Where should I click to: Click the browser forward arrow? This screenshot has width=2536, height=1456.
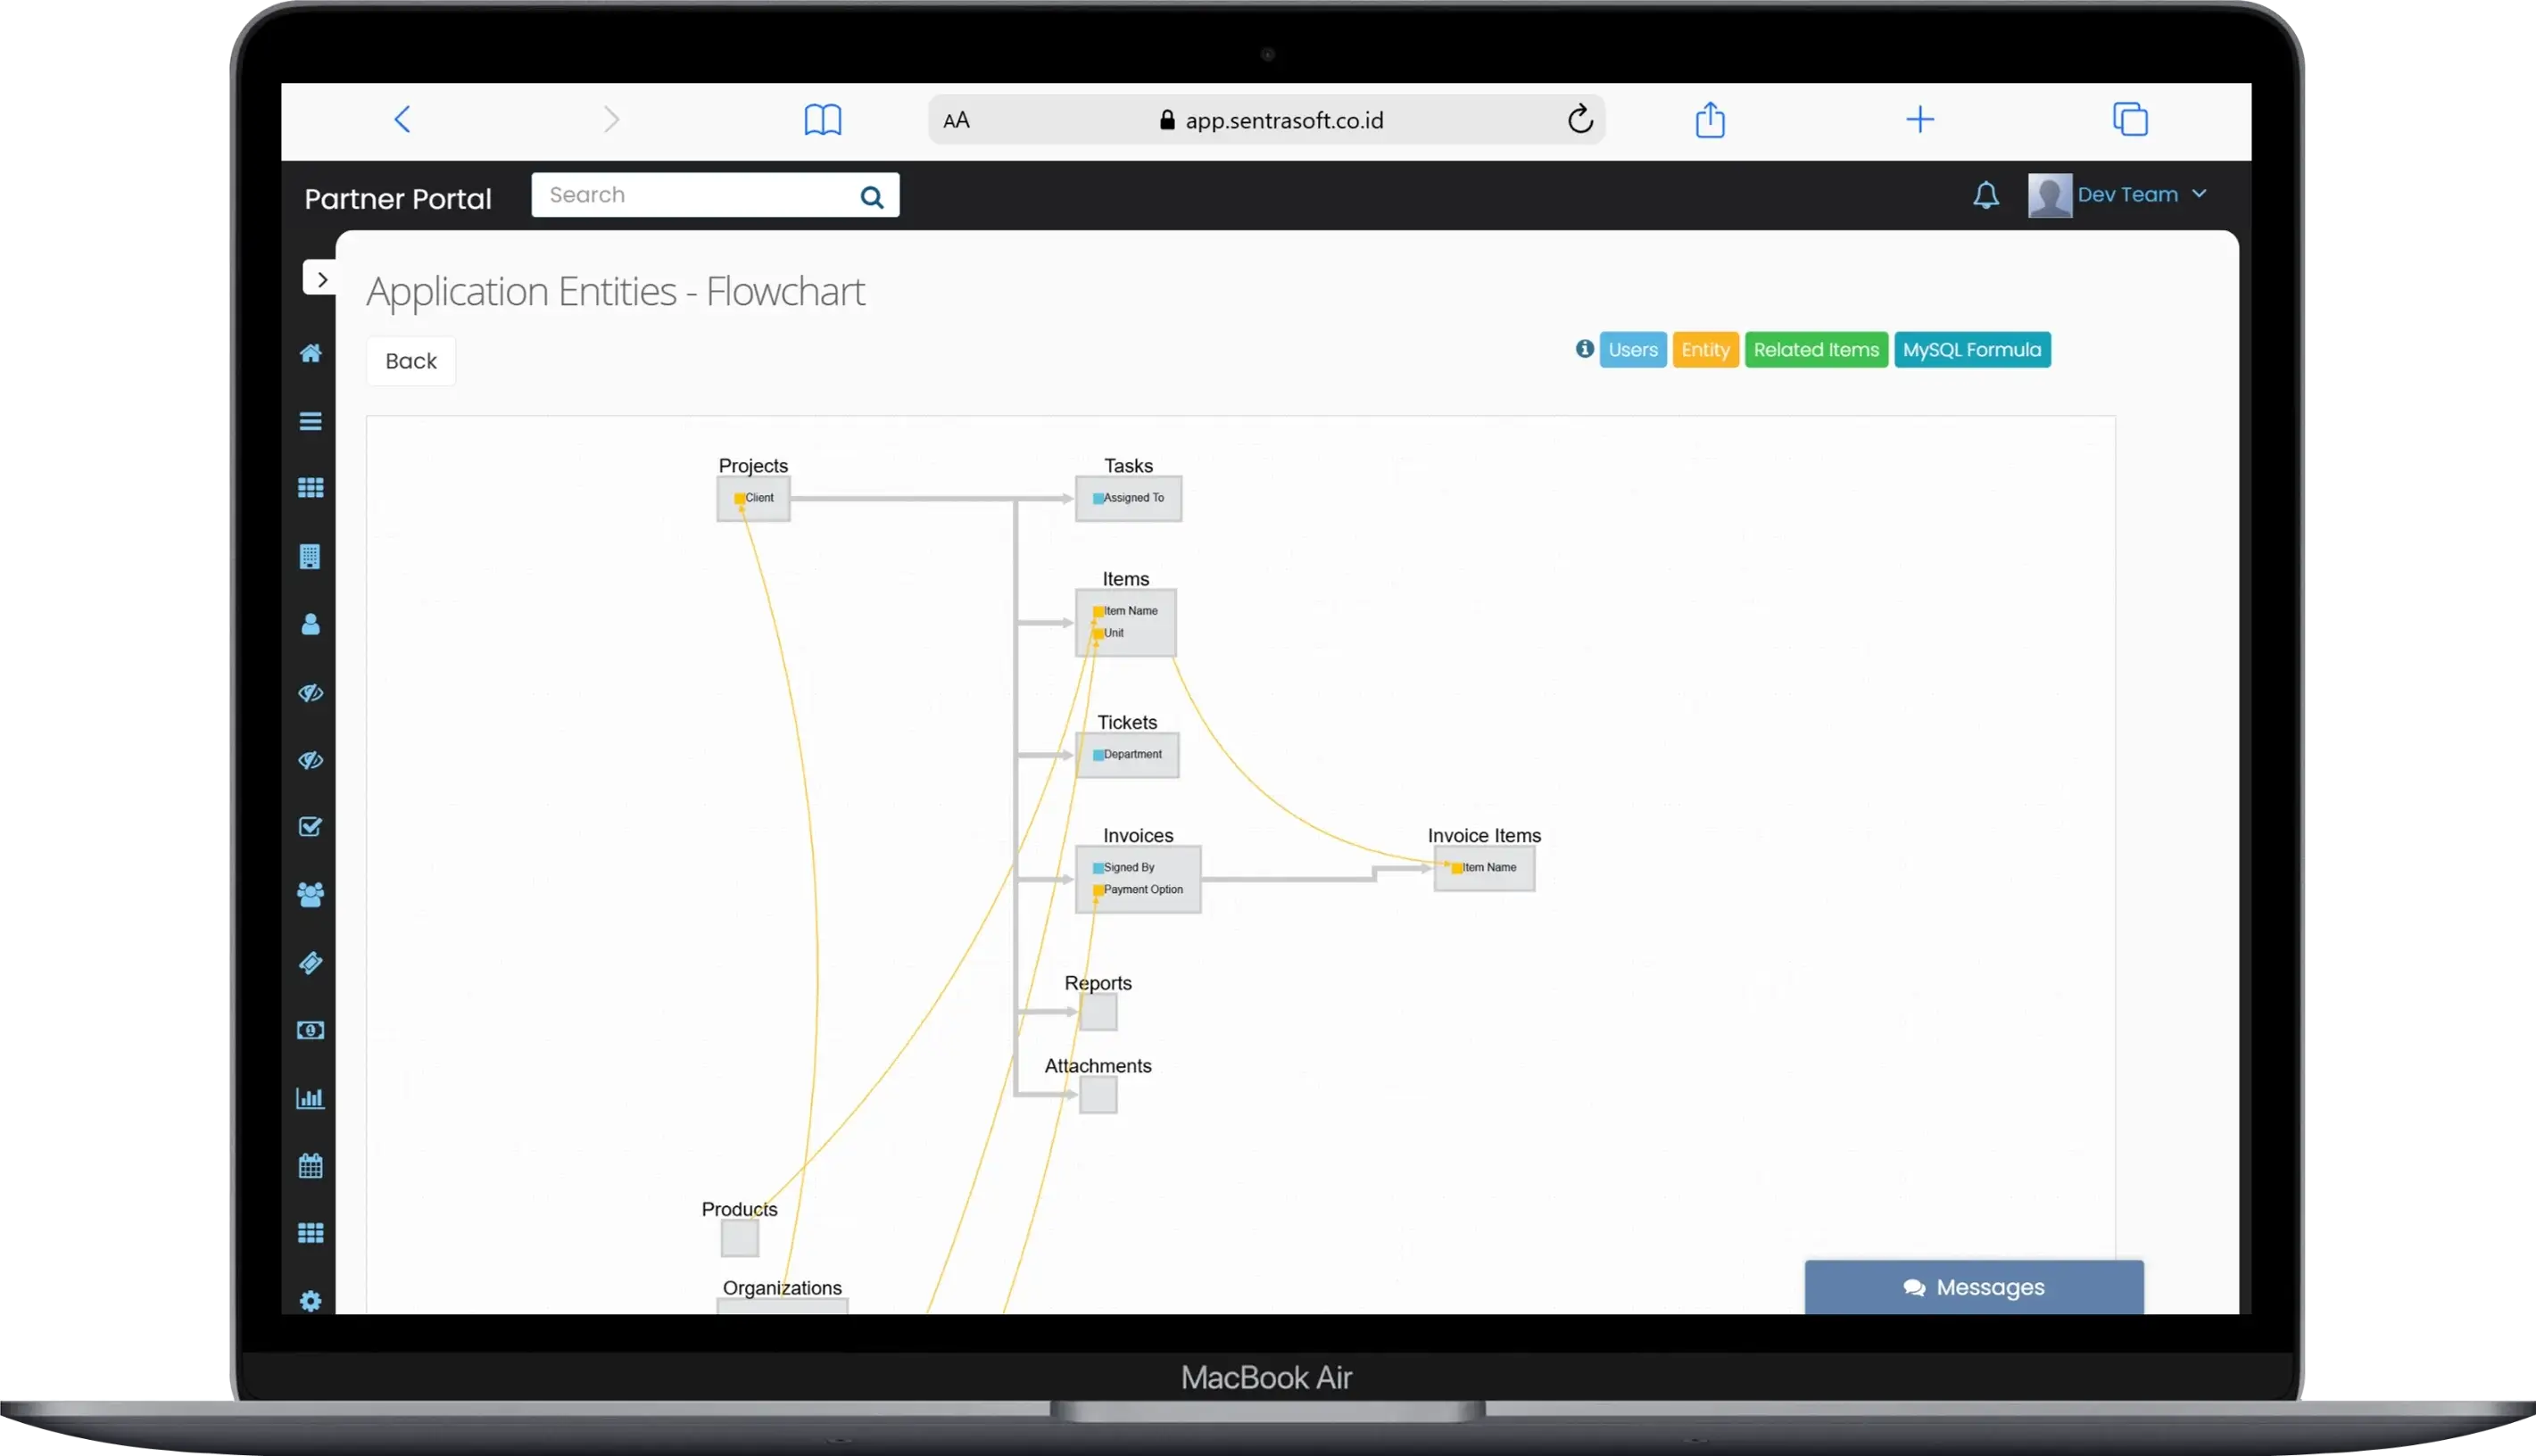[x=612, y=120]
